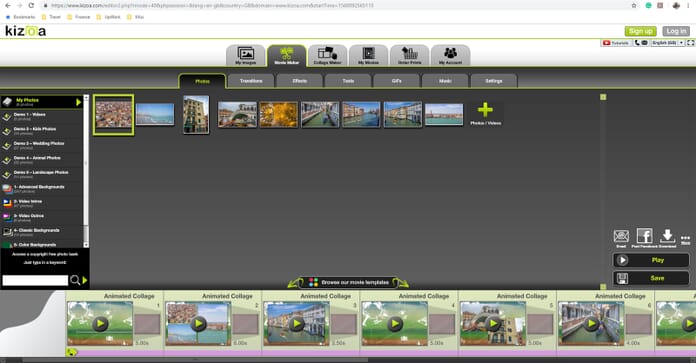Toggle fullscreen mode icon

coord(691,43)
